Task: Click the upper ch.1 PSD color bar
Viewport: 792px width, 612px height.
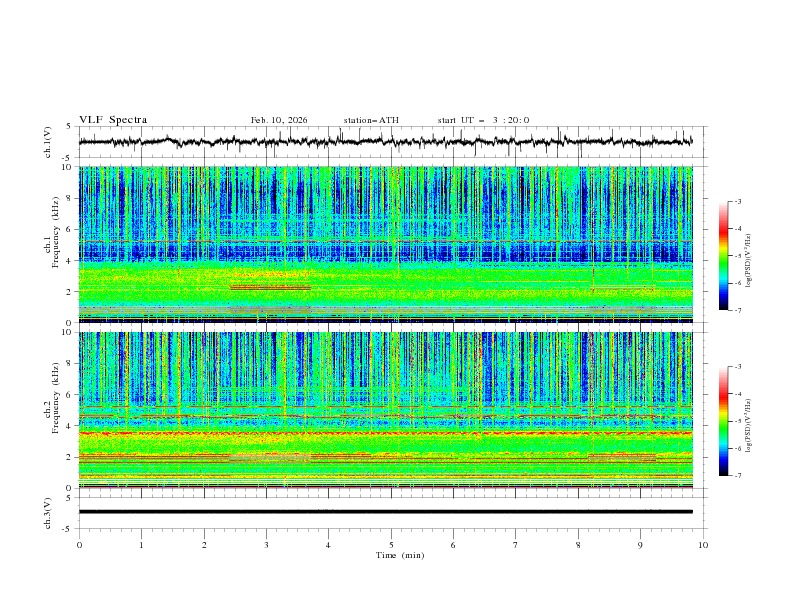Action: [x=723, y=256]
